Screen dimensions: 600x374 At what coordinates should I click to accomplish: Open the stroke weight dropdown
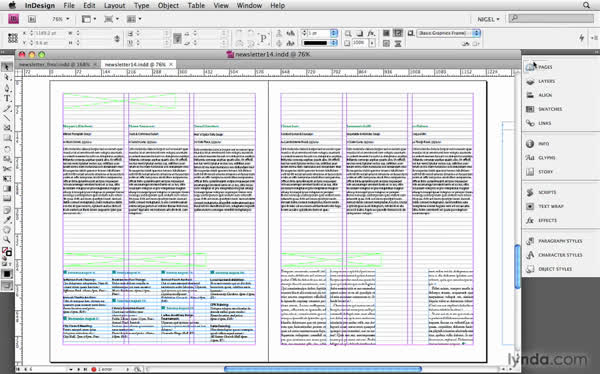coord(334,33)
